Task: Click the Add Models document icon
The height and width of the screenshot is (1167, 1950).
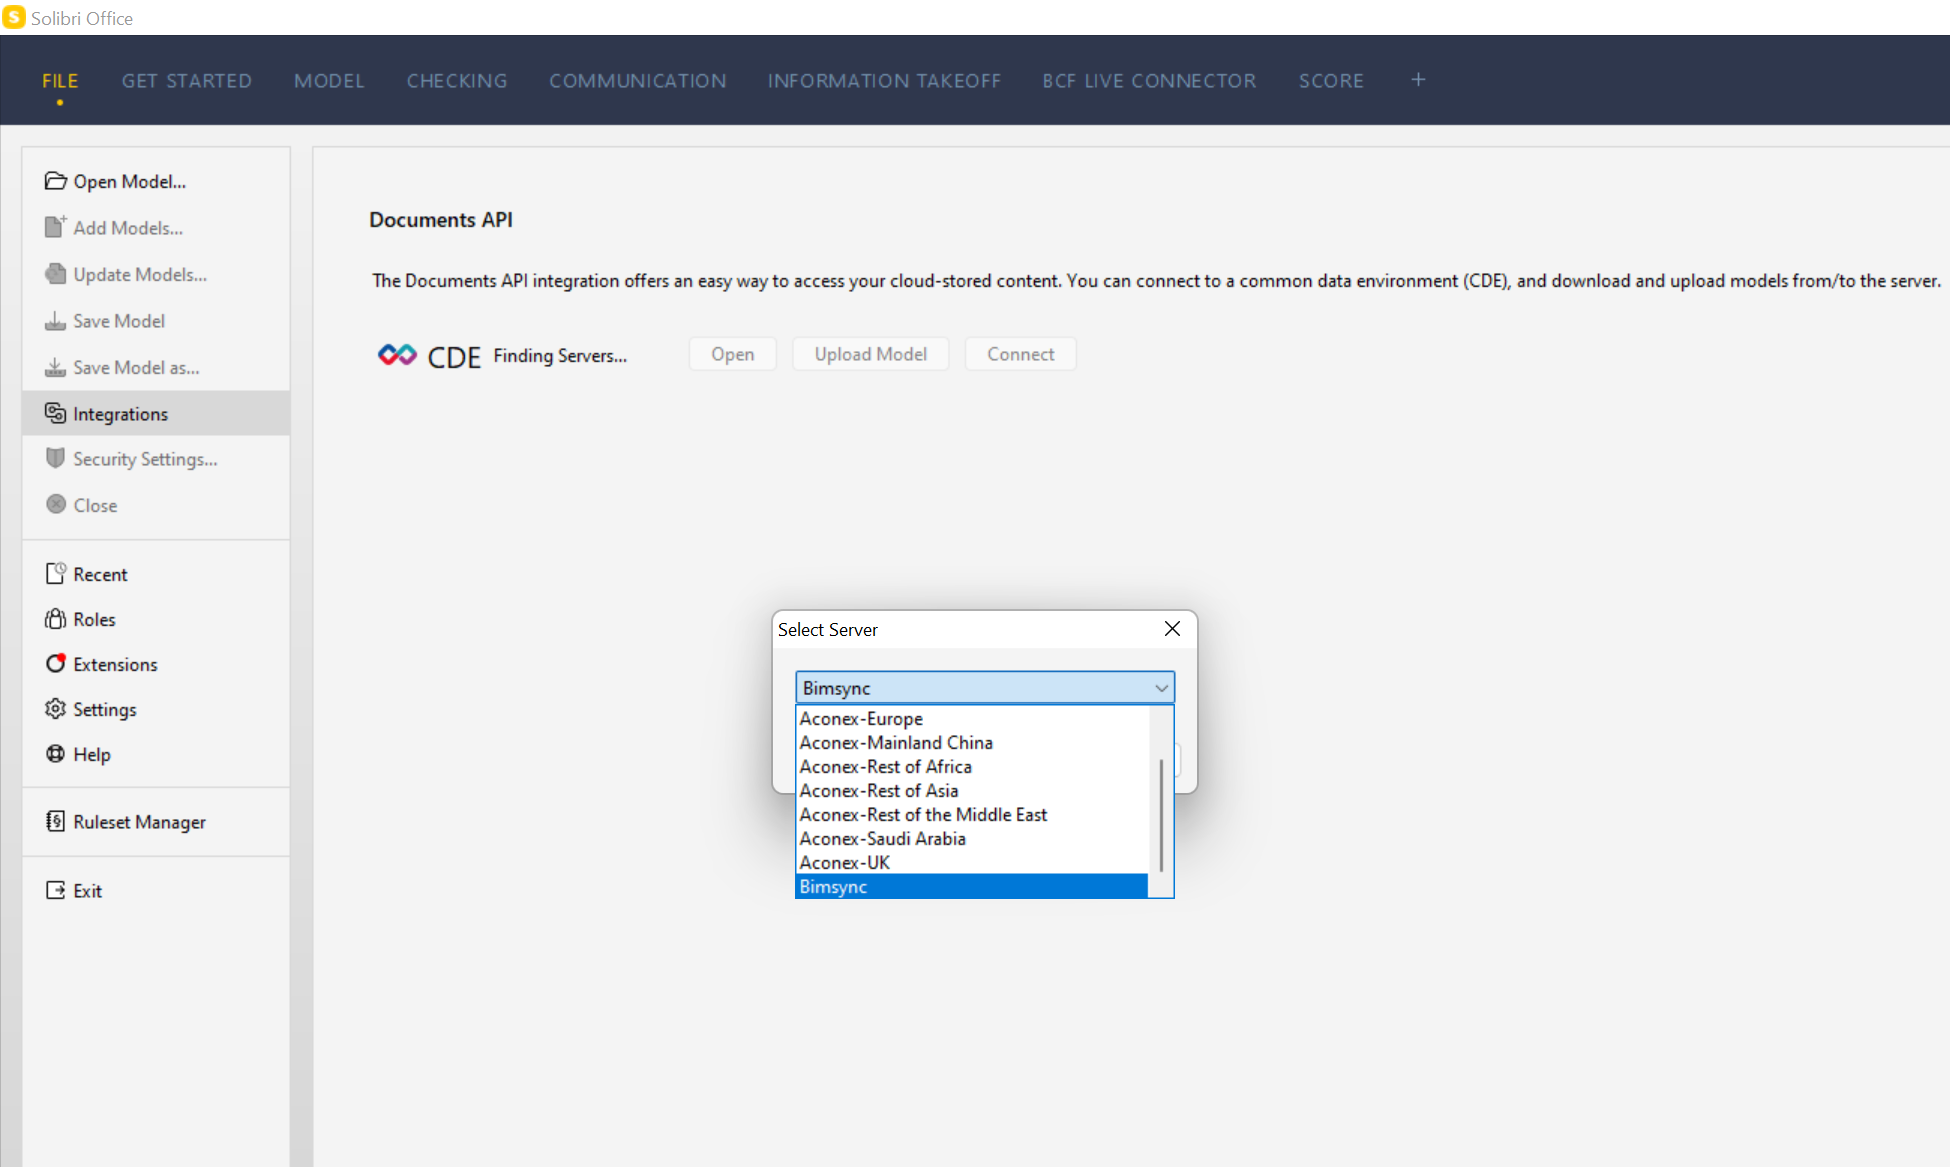Action: coord(55,227)
